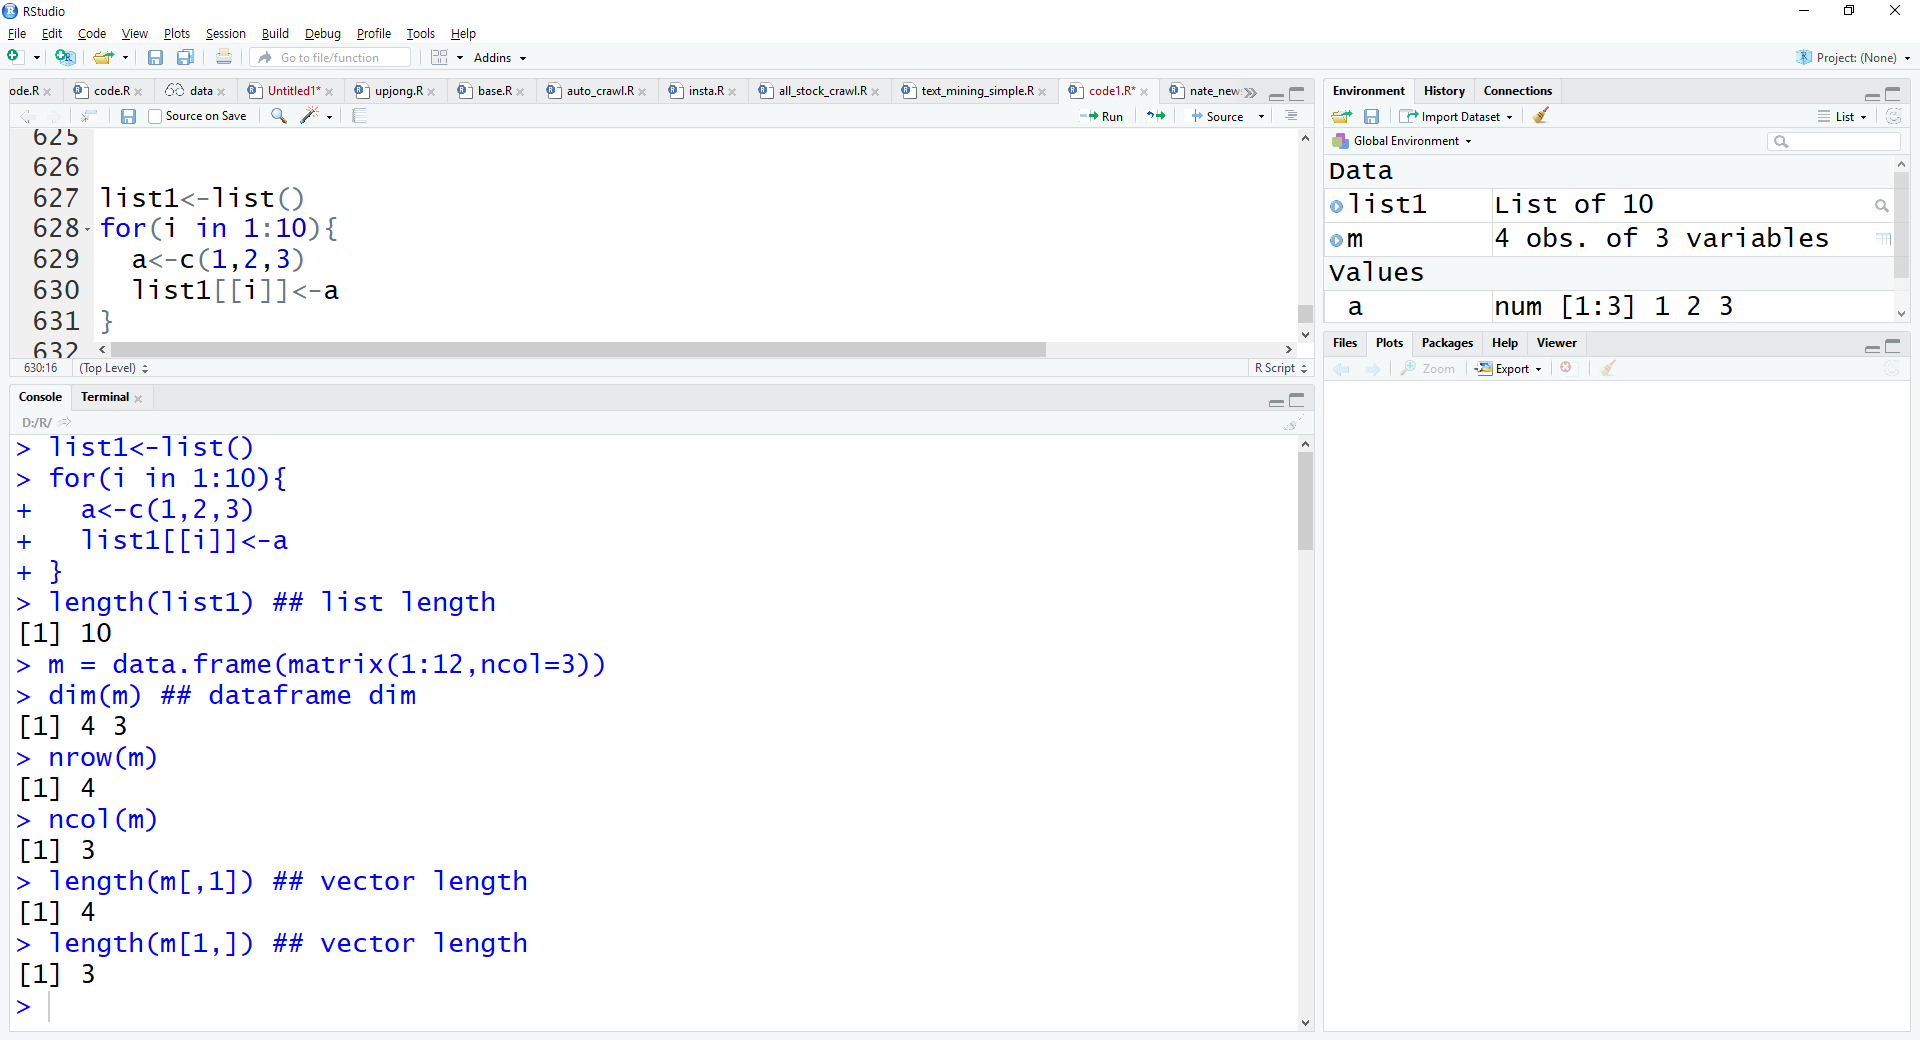Open the Export plots dropdown
The height and width of the screenshot is (1040, 1920).
(x=1509, y=369)
